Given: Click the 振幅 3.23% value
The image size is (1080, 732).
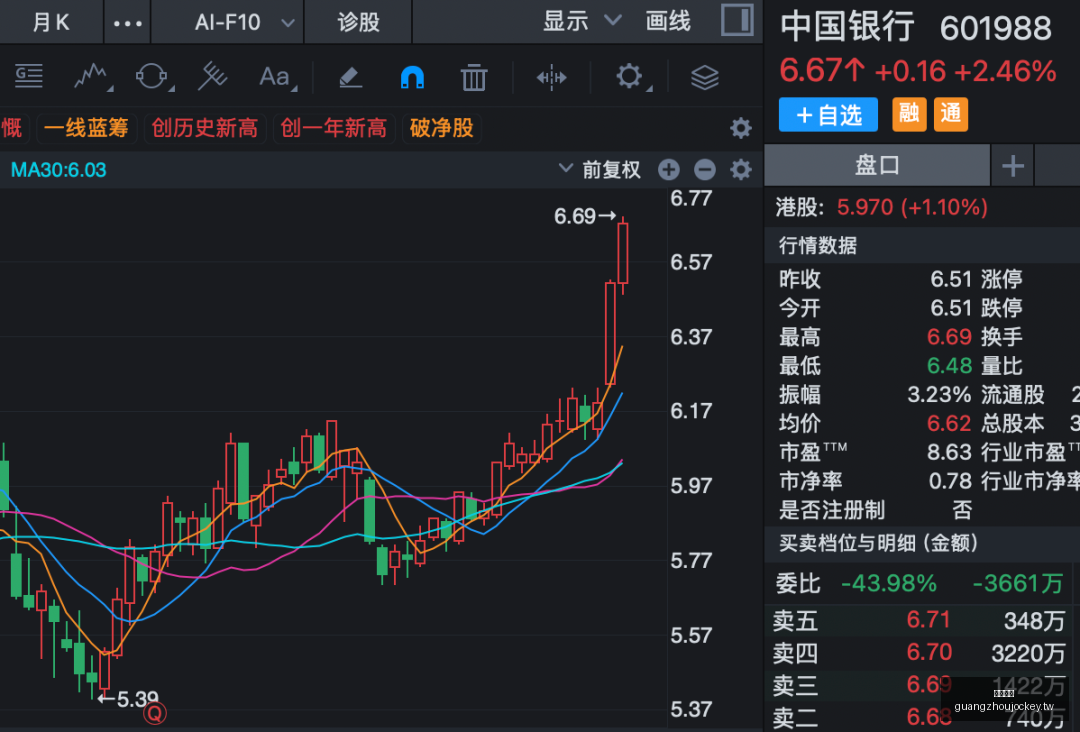Looking at the screenshot, I should click(939, 395).
